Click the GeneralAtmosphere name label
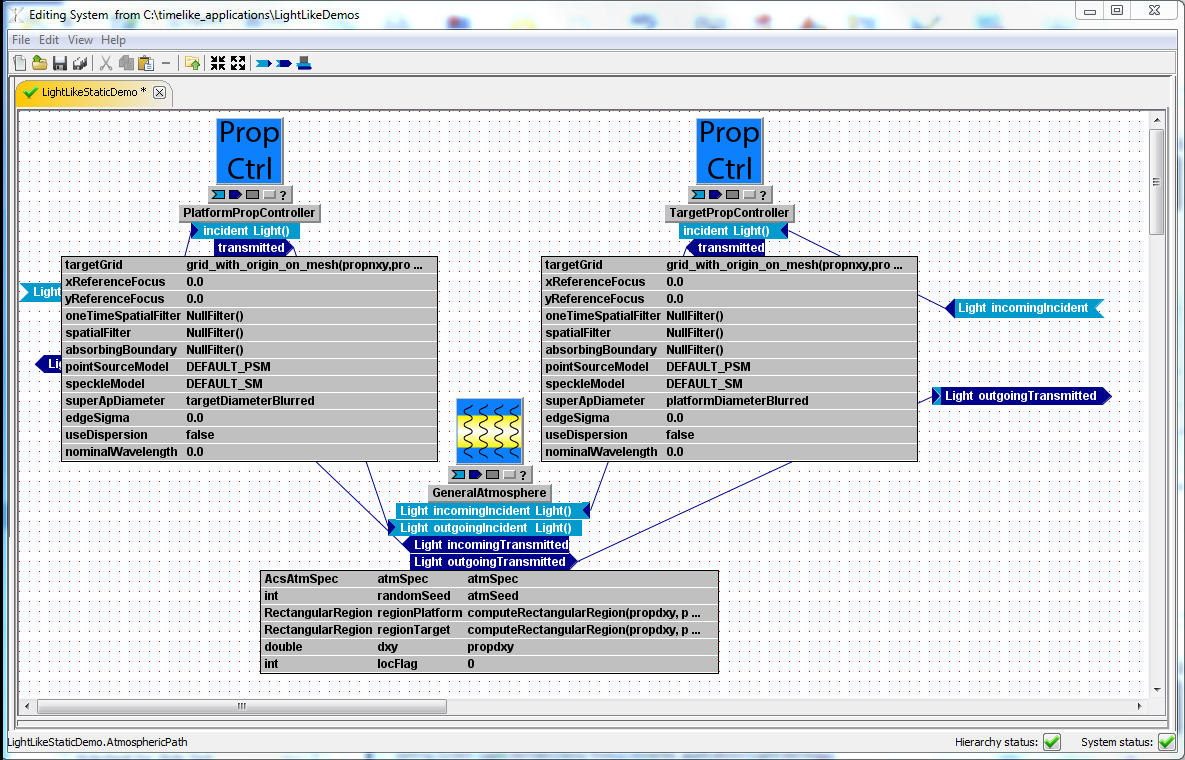The image size is (1185, 760). coord(489,493)
